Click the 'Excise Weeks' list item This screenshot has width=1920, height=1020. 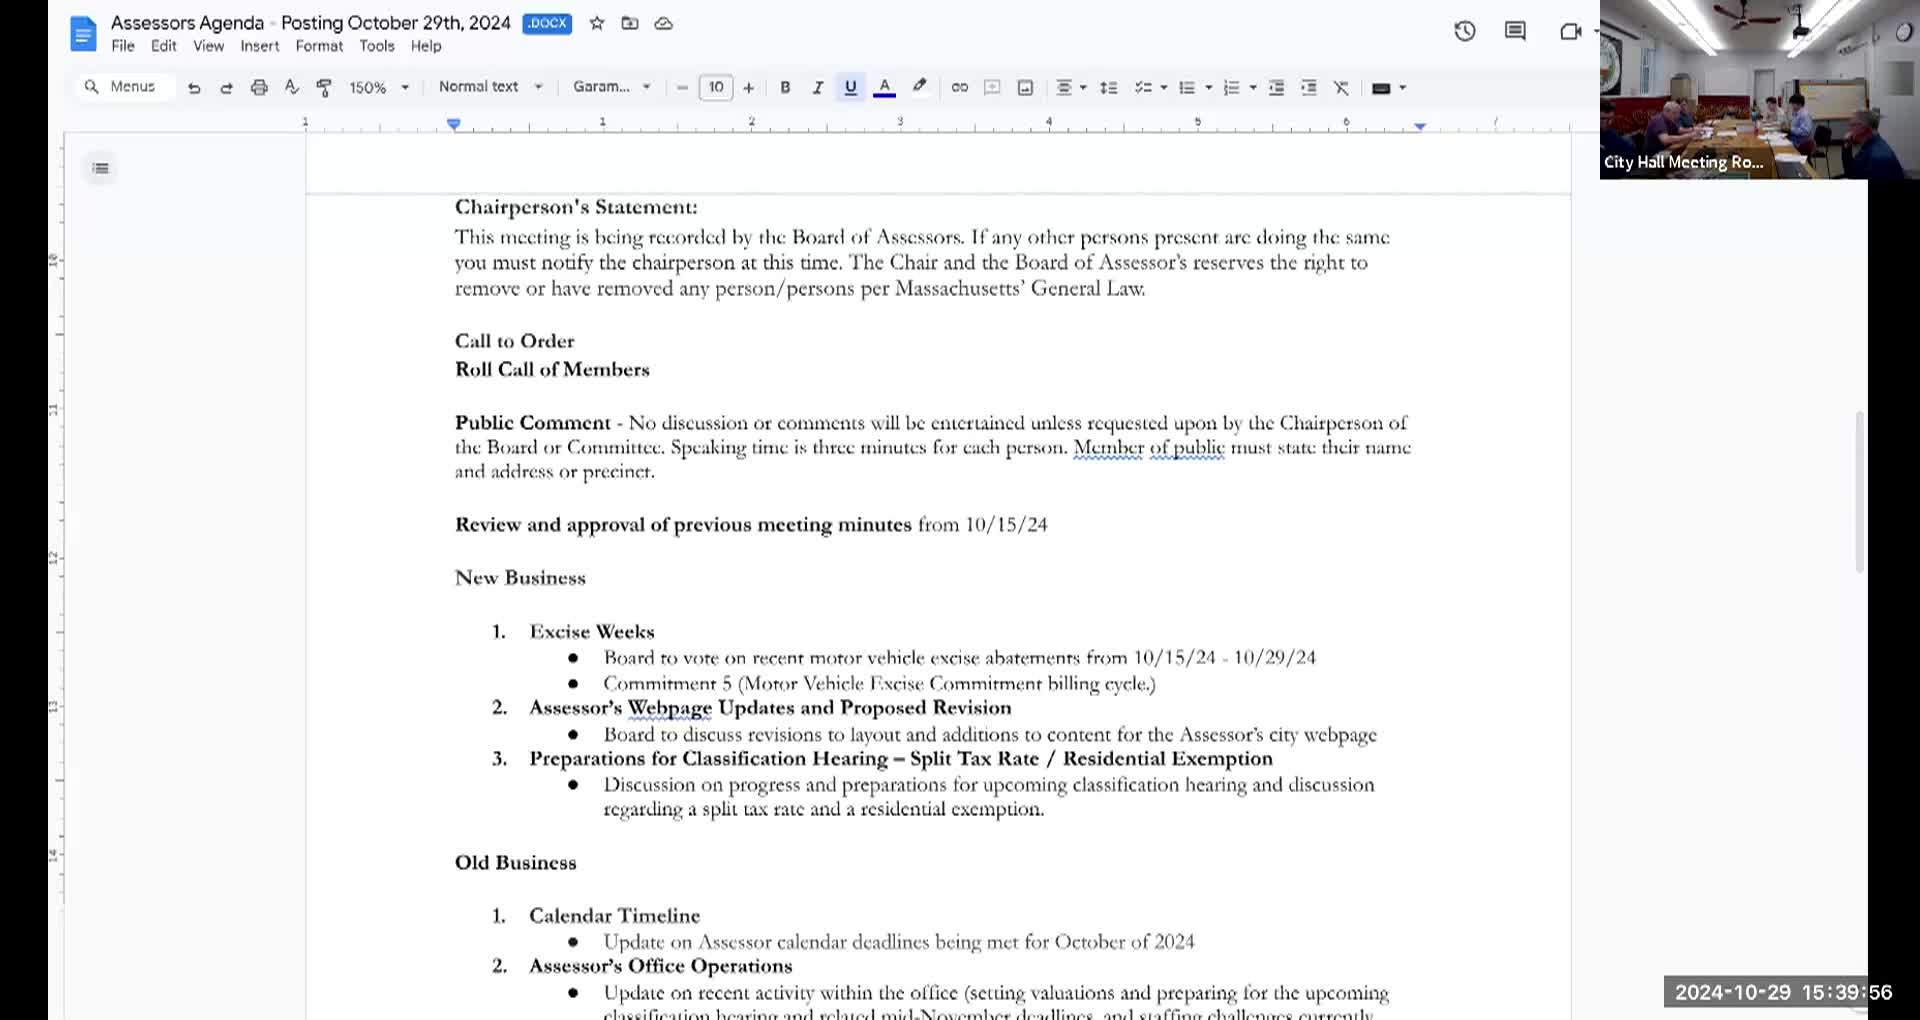point(592,632)
